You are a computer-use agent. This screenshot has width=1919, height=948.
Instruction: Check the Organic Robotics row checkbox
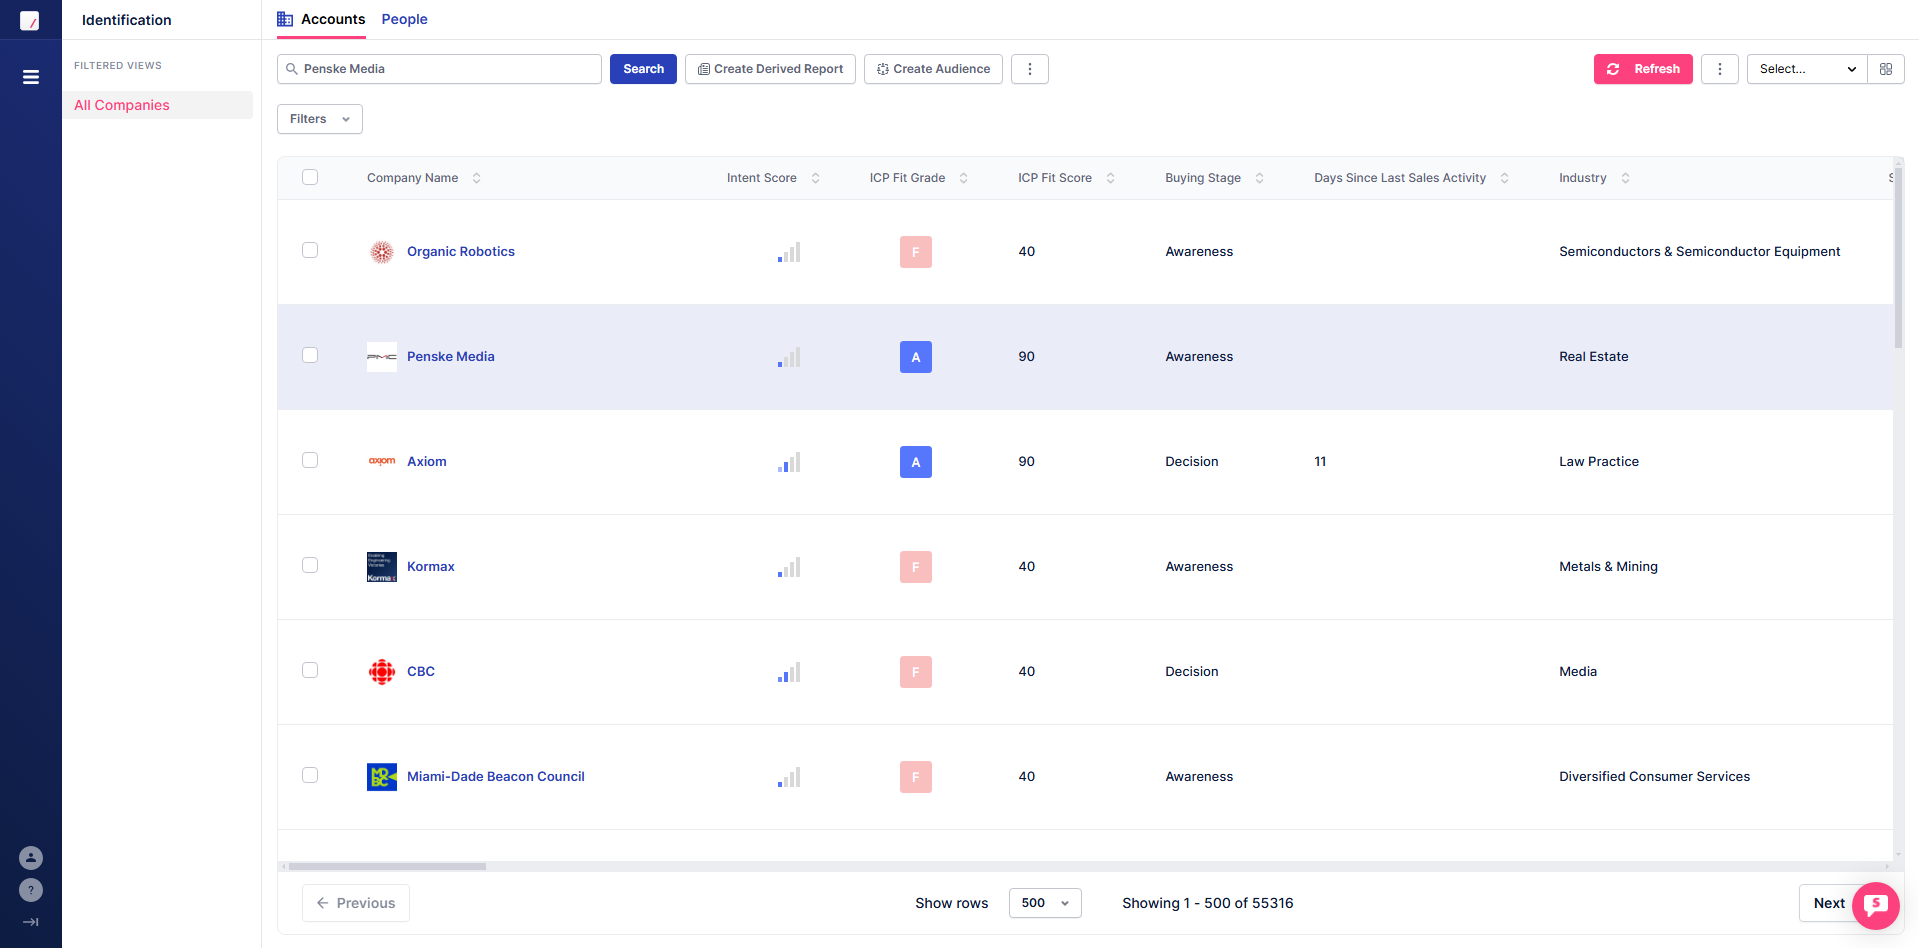point(310,250)
